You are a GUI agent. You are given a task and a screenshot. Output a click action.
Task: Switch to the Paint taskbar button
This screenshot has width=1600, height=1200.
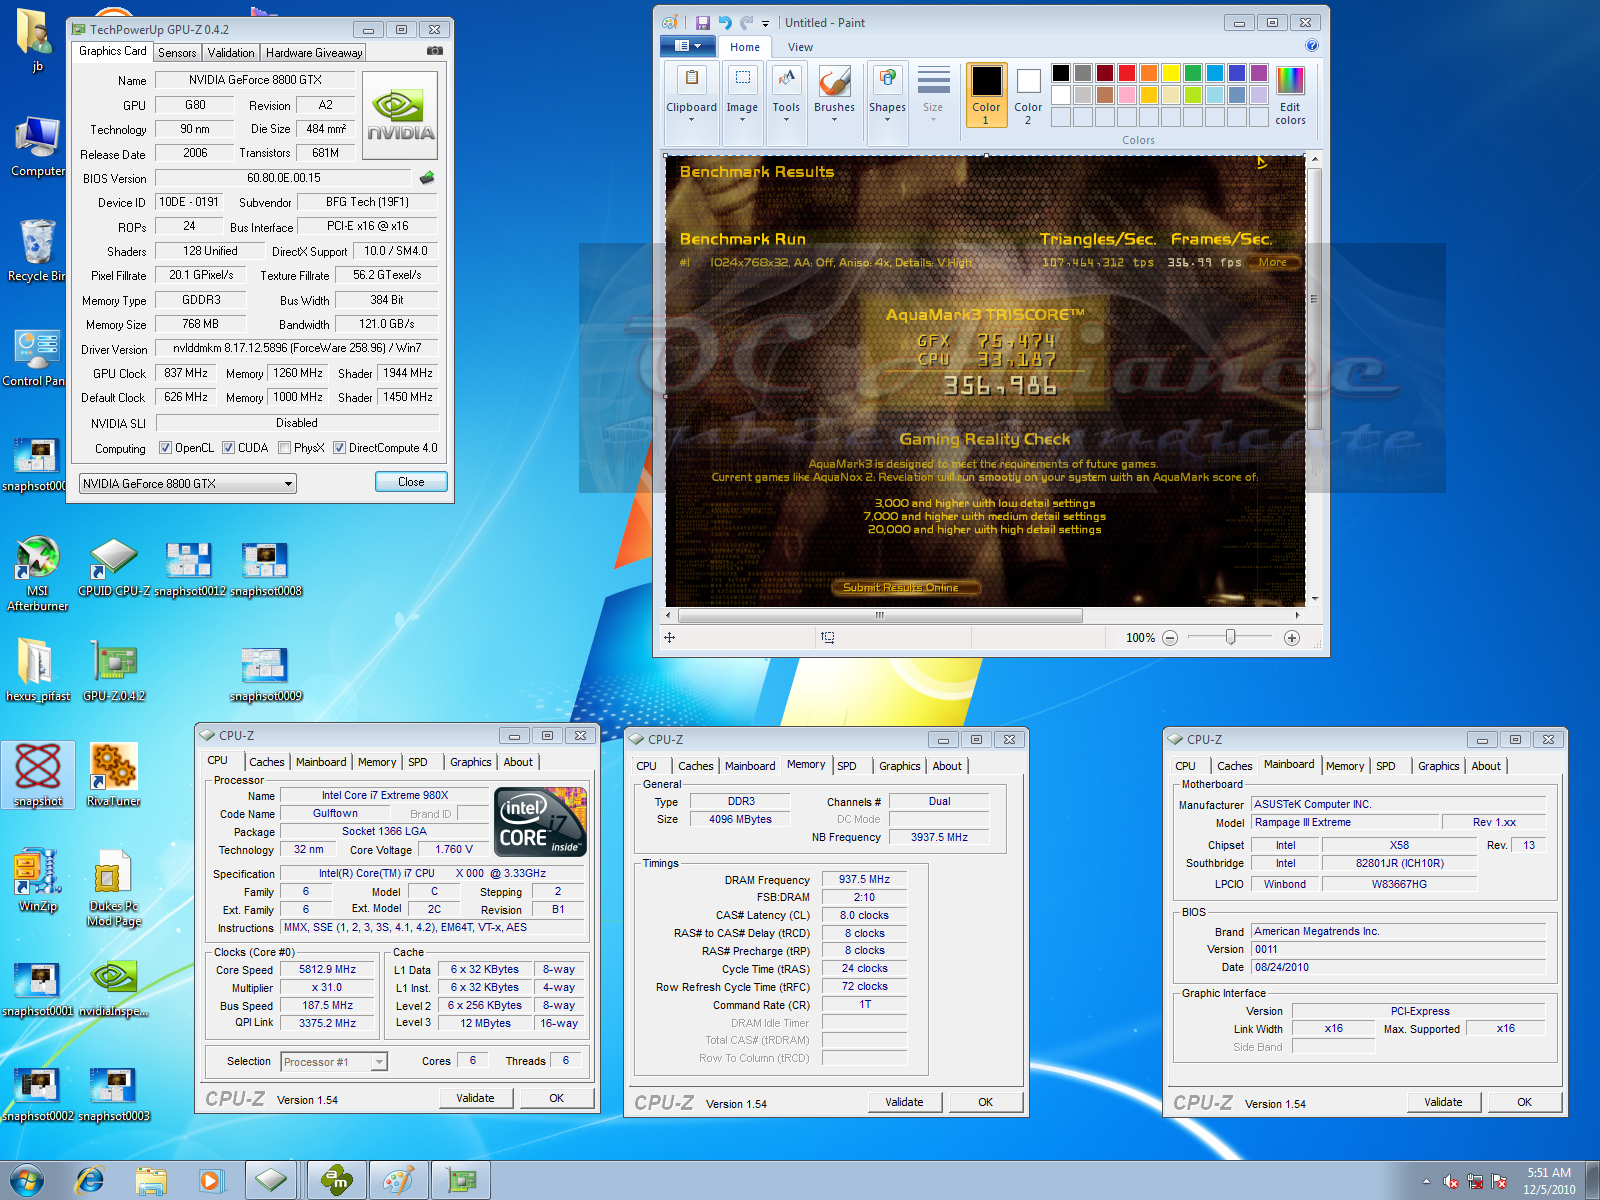399,1180
